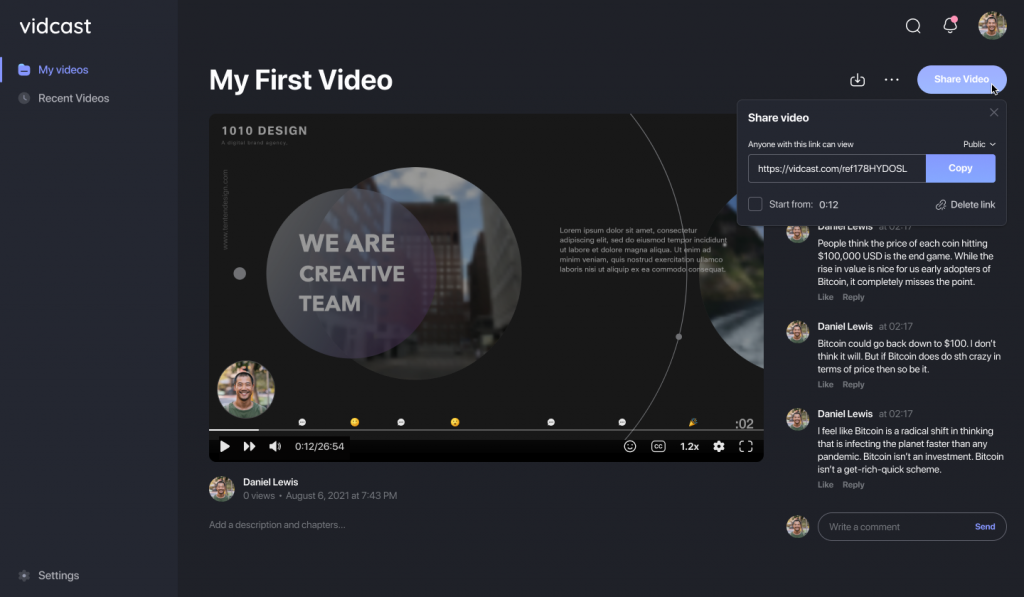Mute the video with the volume icon
The image size is (1024, 597).
click(275, 446)
